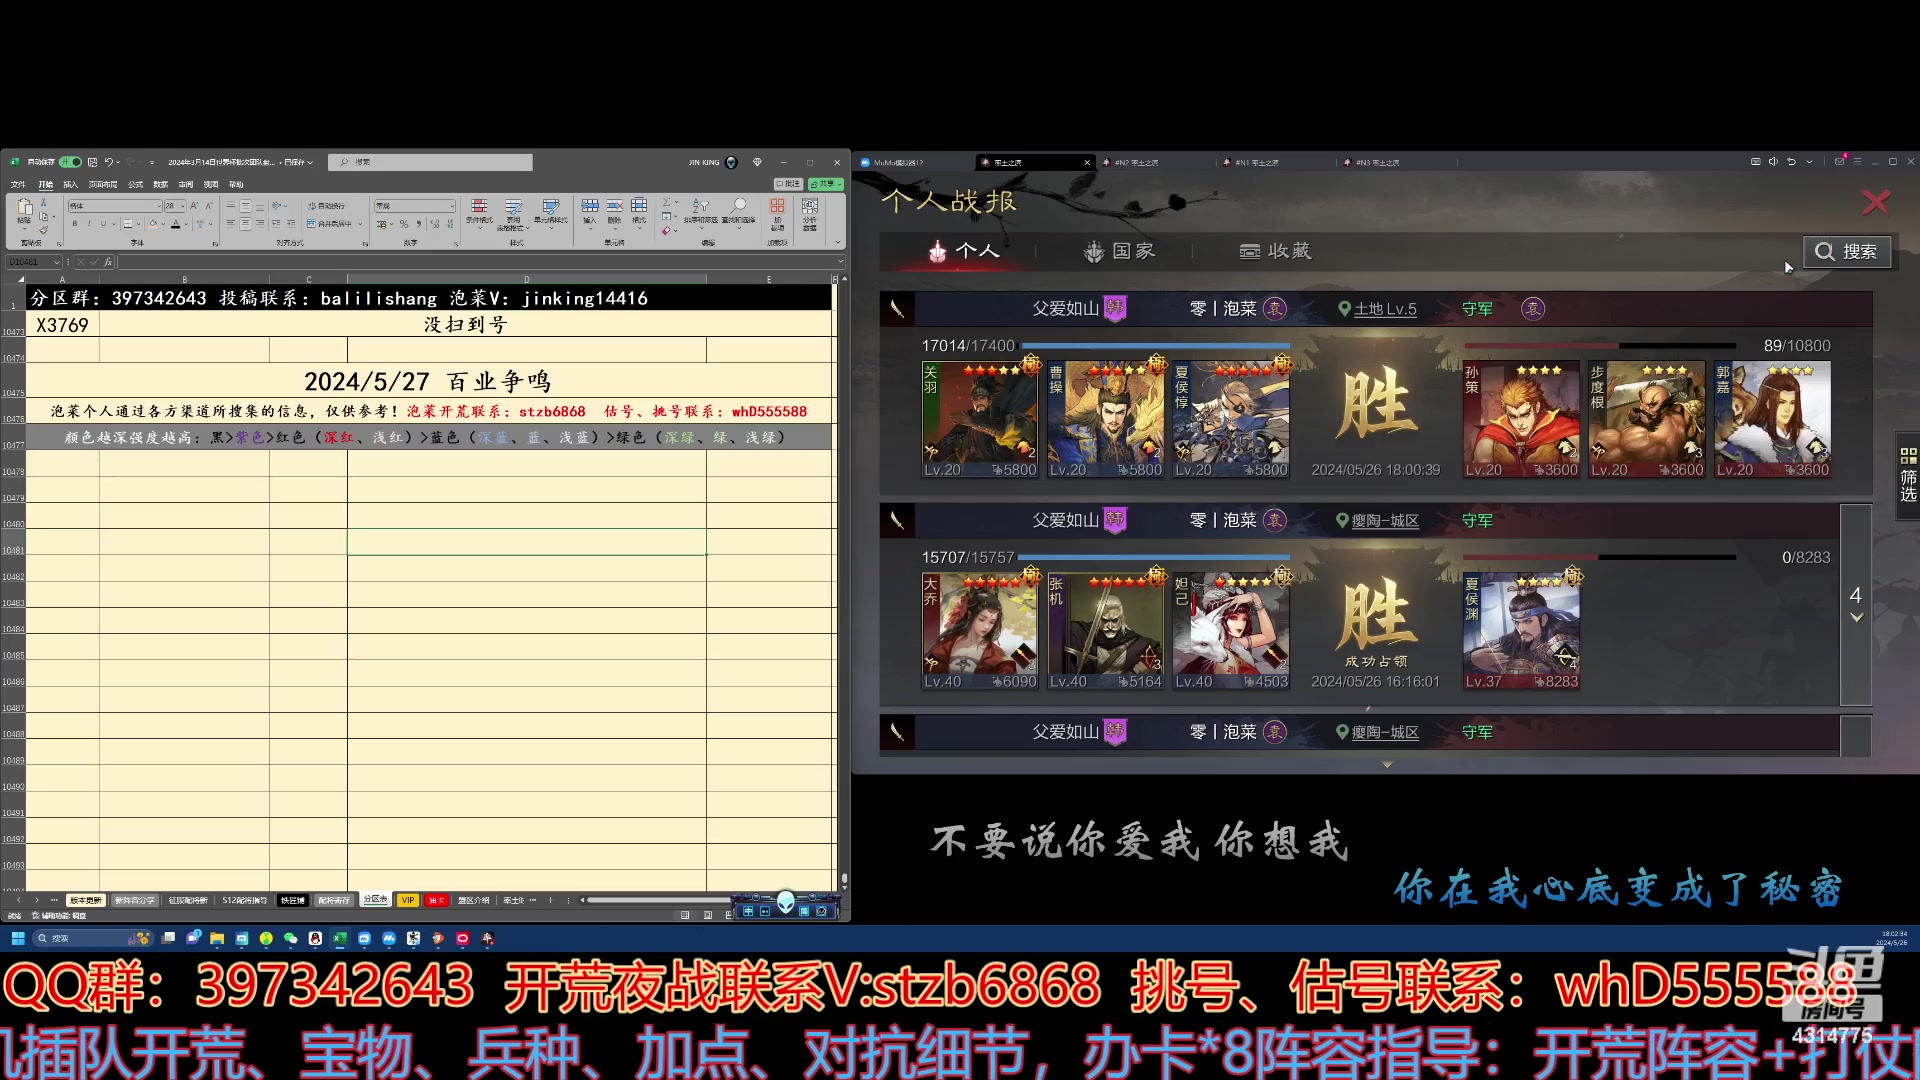Viewport: 1920px width, 1080px height.
Task: Open QQ penguin icon on taskbar
Action: 315,938
